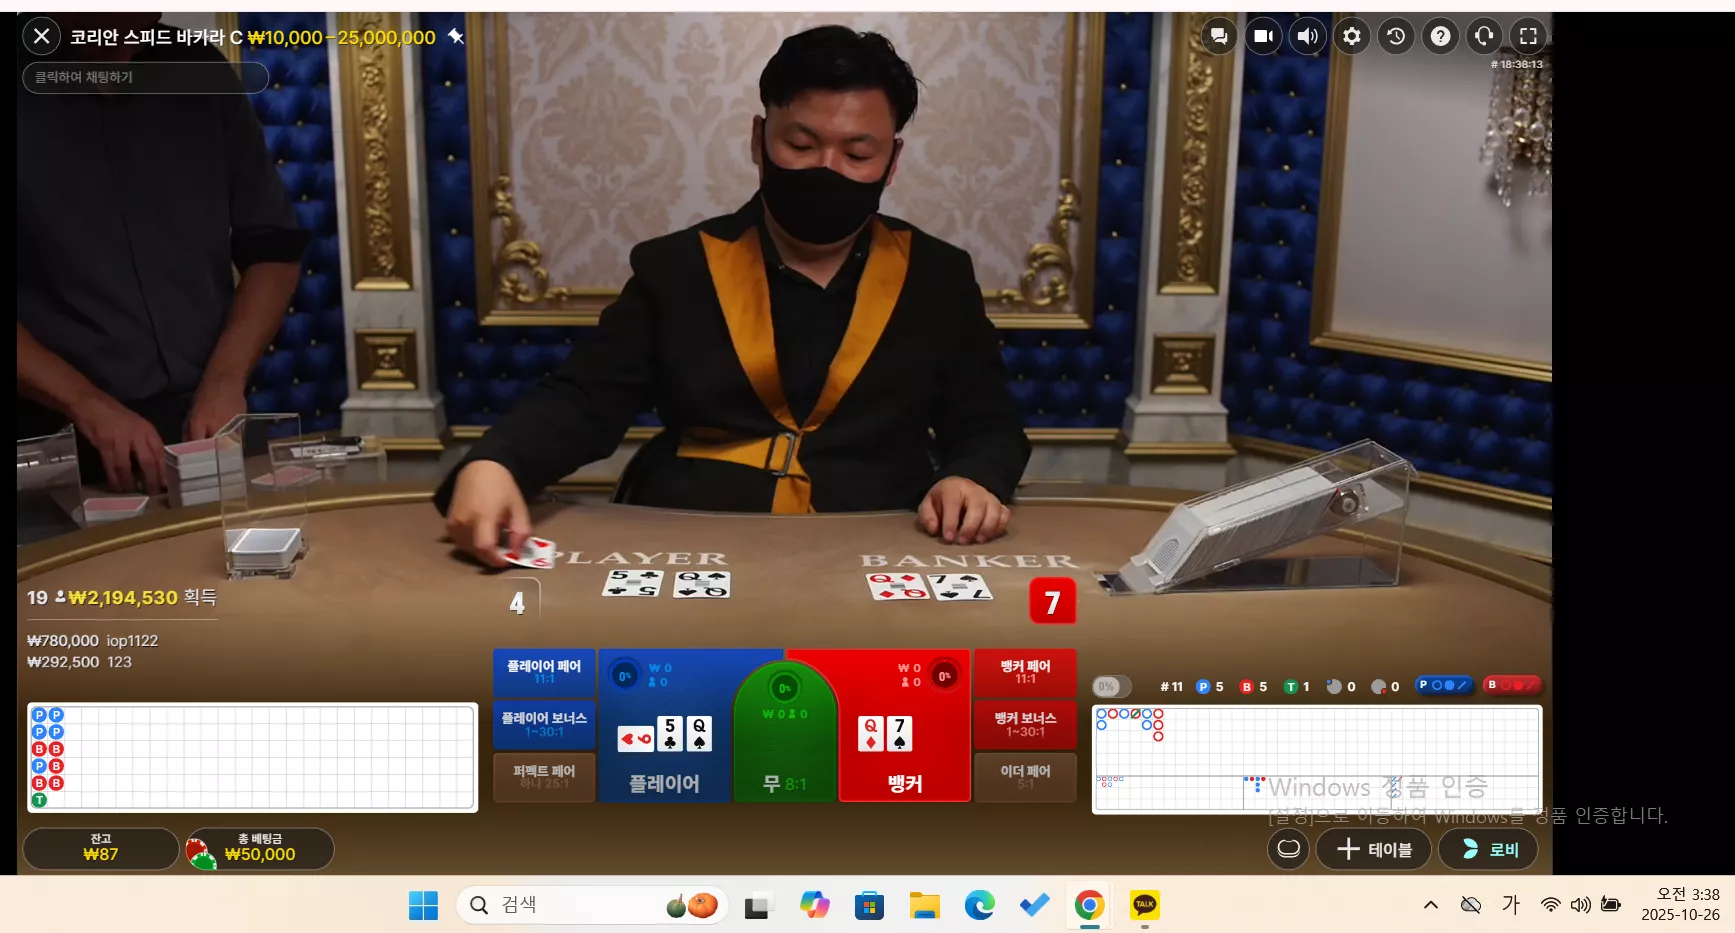
Task: Place a bet on the blue 플레이어 area
Action: (x=664, y=726)
